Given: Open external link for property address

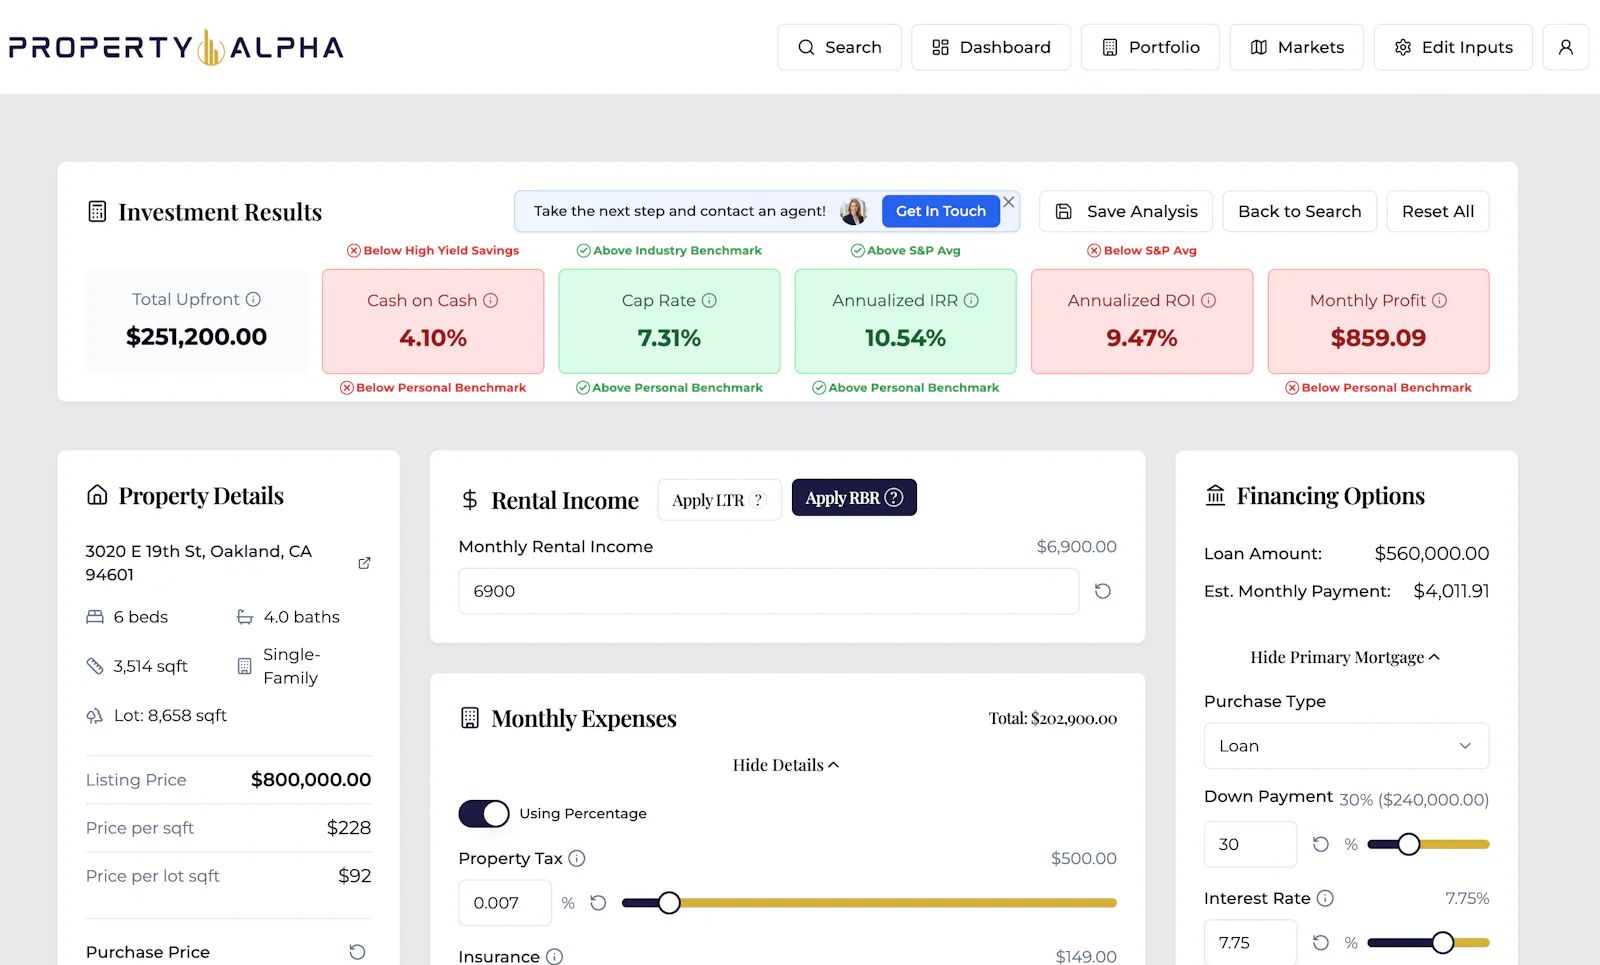Looking at the screenshot, I should click(364, 563).
